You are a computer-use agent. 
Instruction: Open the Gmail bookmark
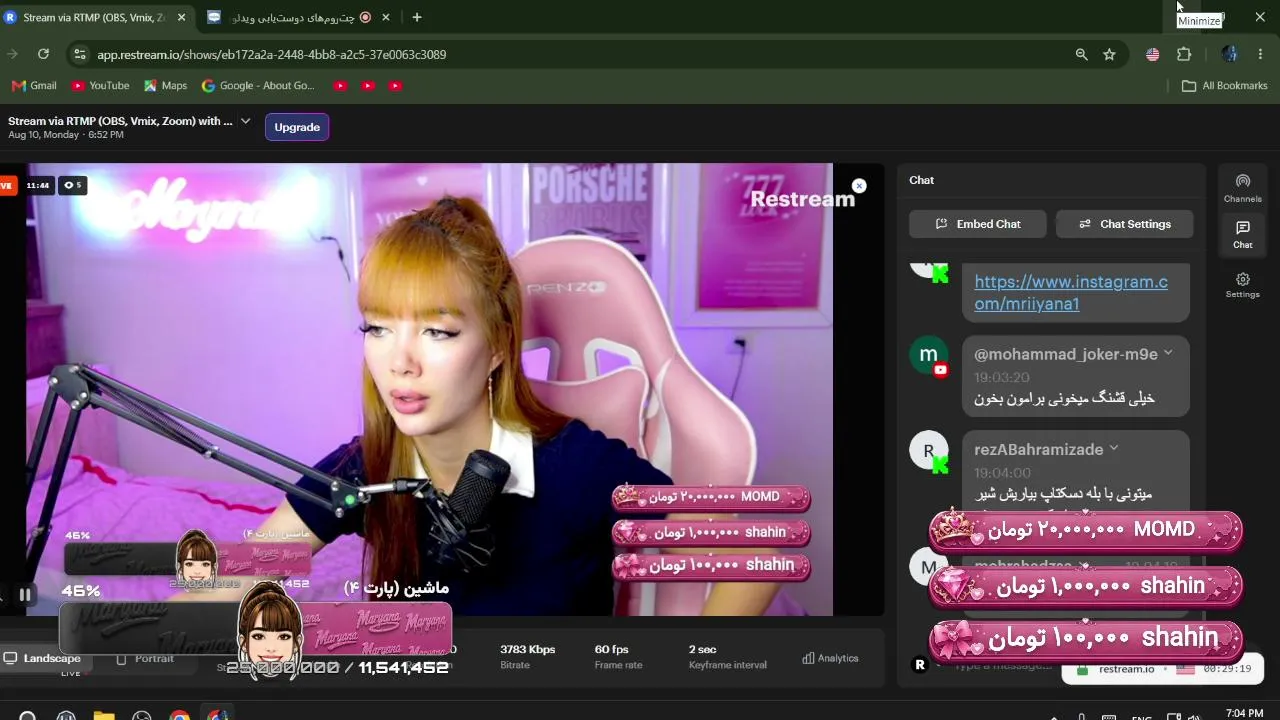click(34, 86)
